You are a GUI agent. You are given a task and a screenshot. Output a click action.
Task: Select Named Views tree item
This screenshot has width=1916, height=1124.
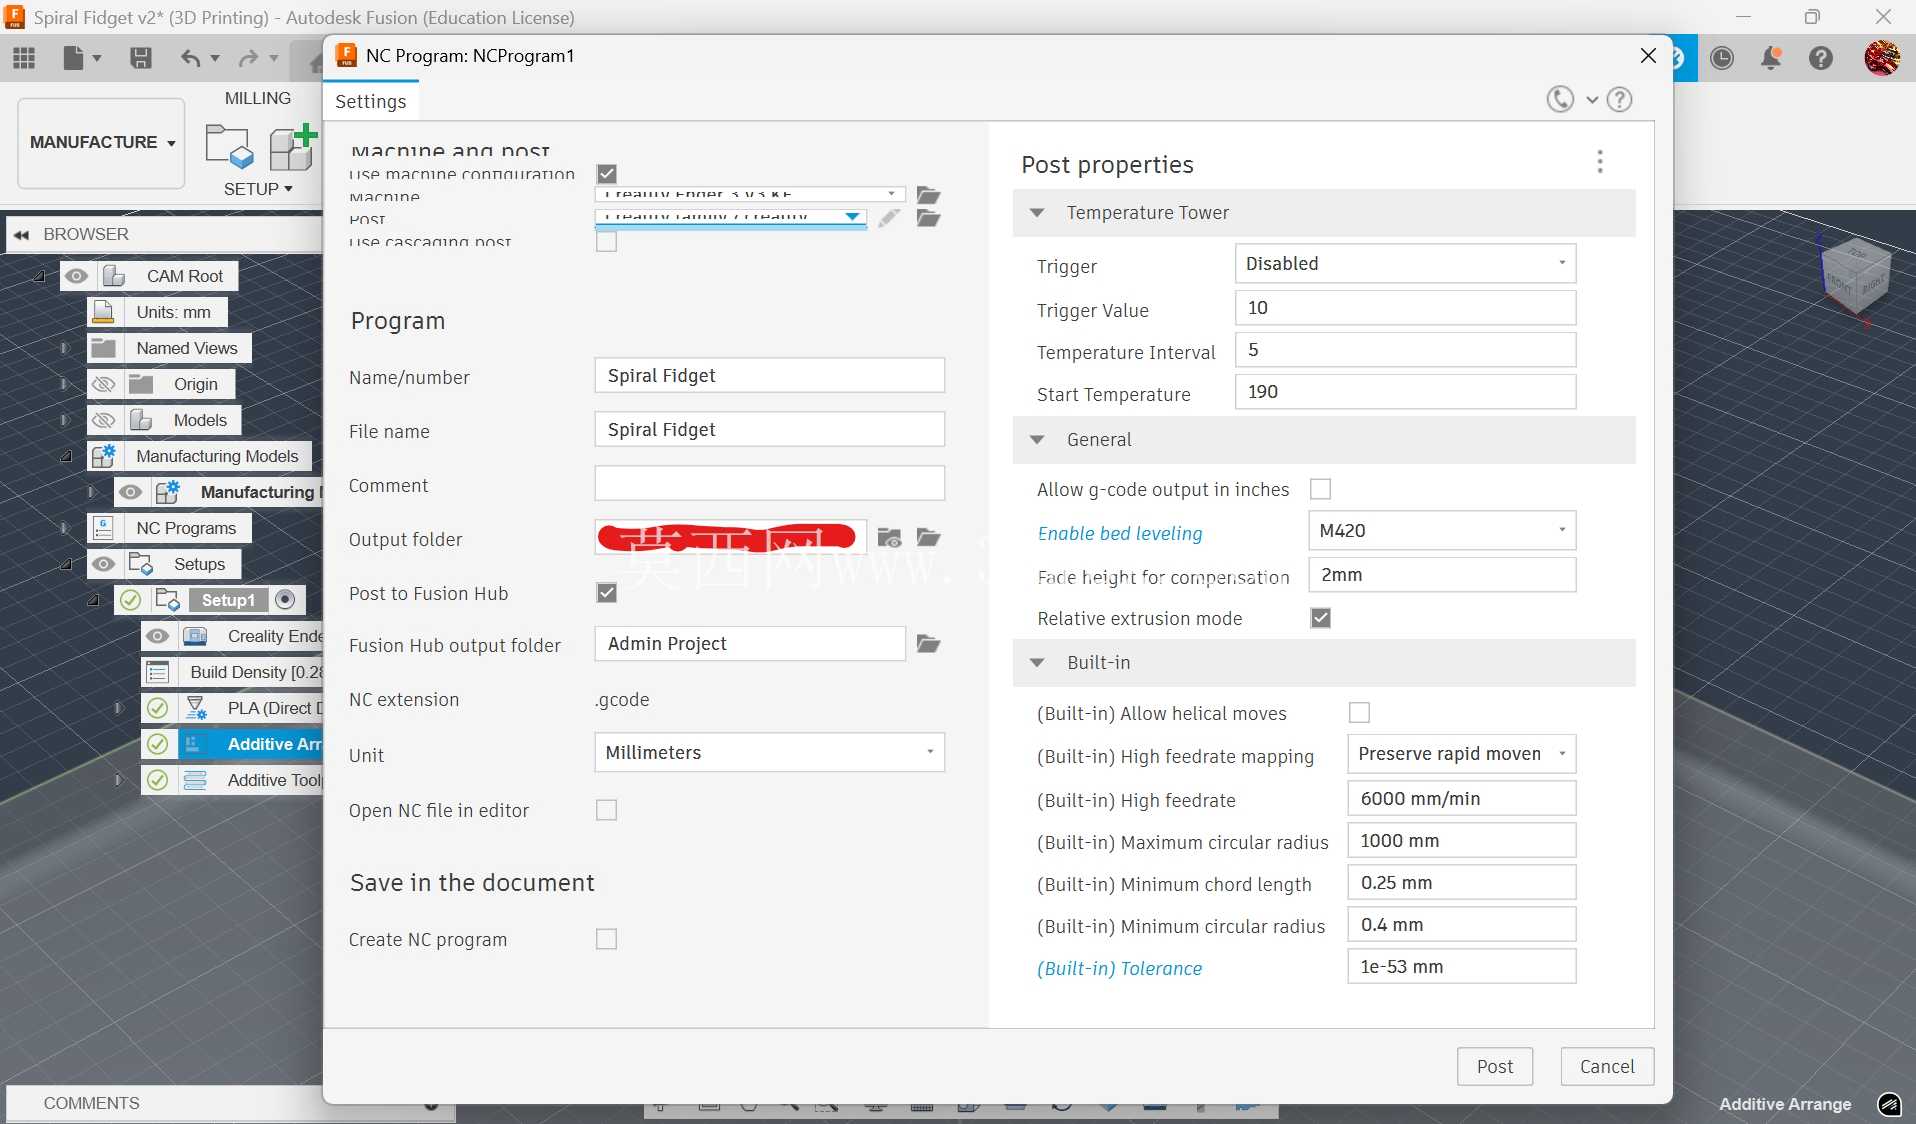point(187,348)
